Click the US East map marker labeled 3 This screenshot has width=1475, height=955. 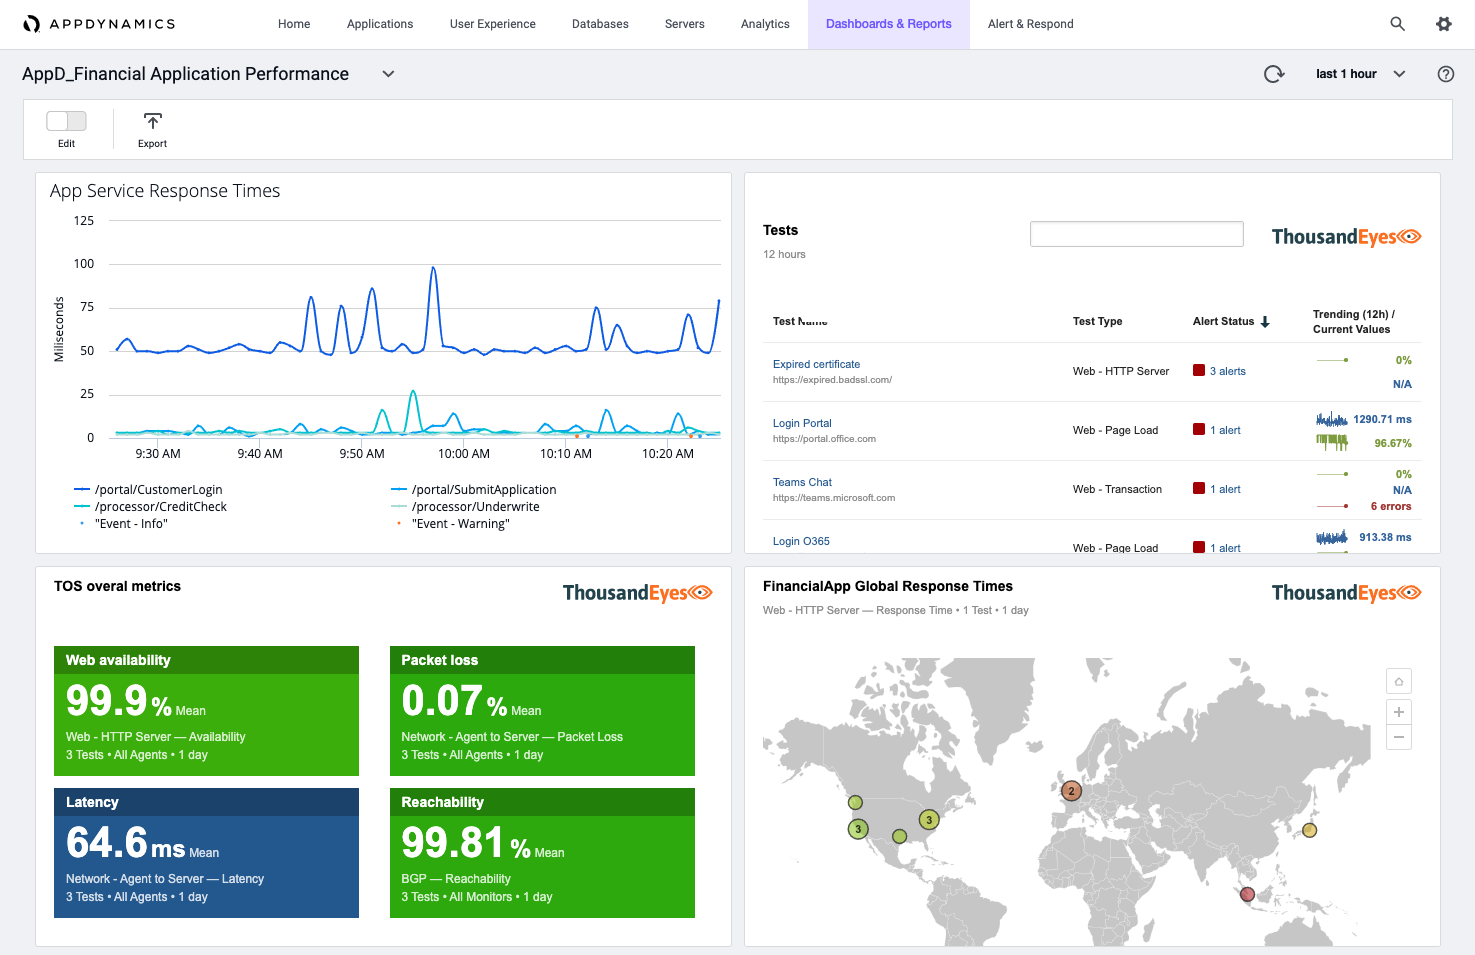[929, 820]
